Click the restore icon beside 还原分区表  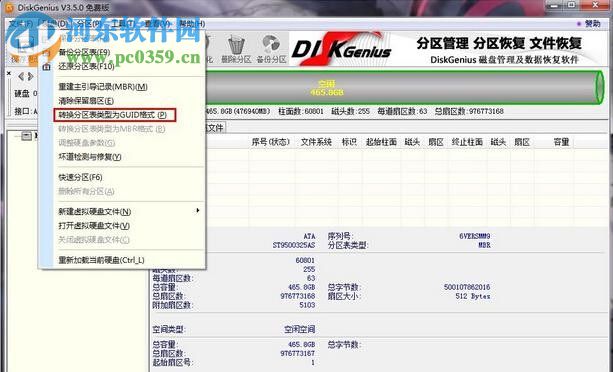pyautogui.click(x=47, y=66)
